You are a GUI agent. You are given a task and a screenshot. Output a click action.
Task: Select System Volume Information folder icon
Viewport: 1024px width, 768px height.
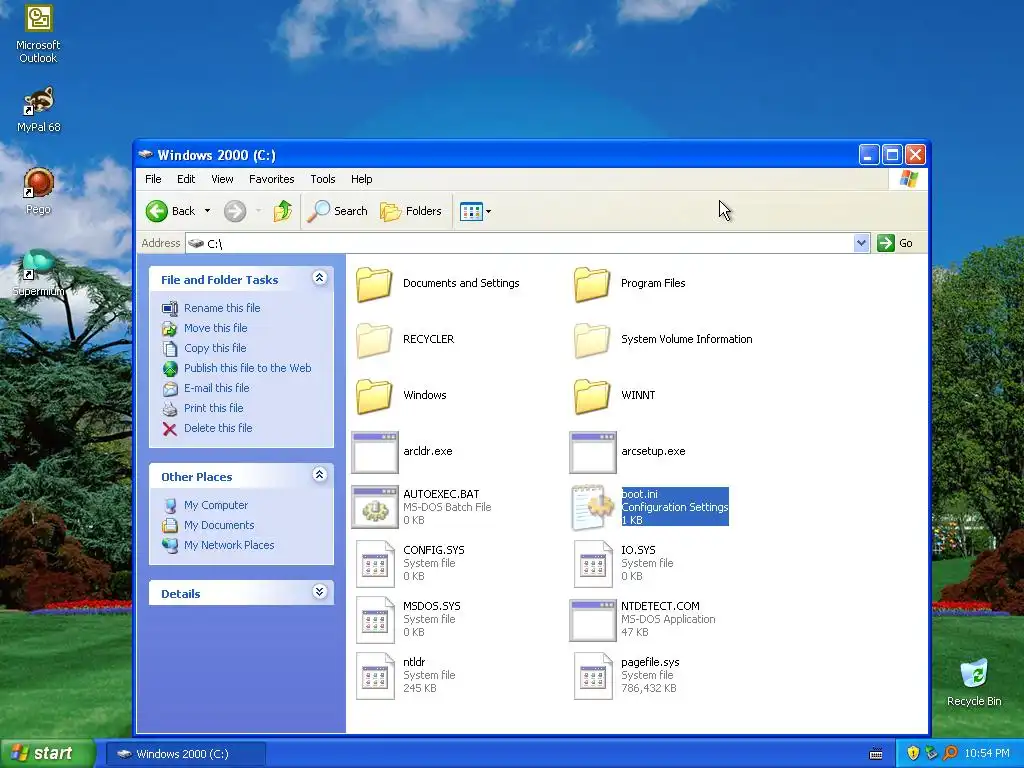[x=592, y=340]
